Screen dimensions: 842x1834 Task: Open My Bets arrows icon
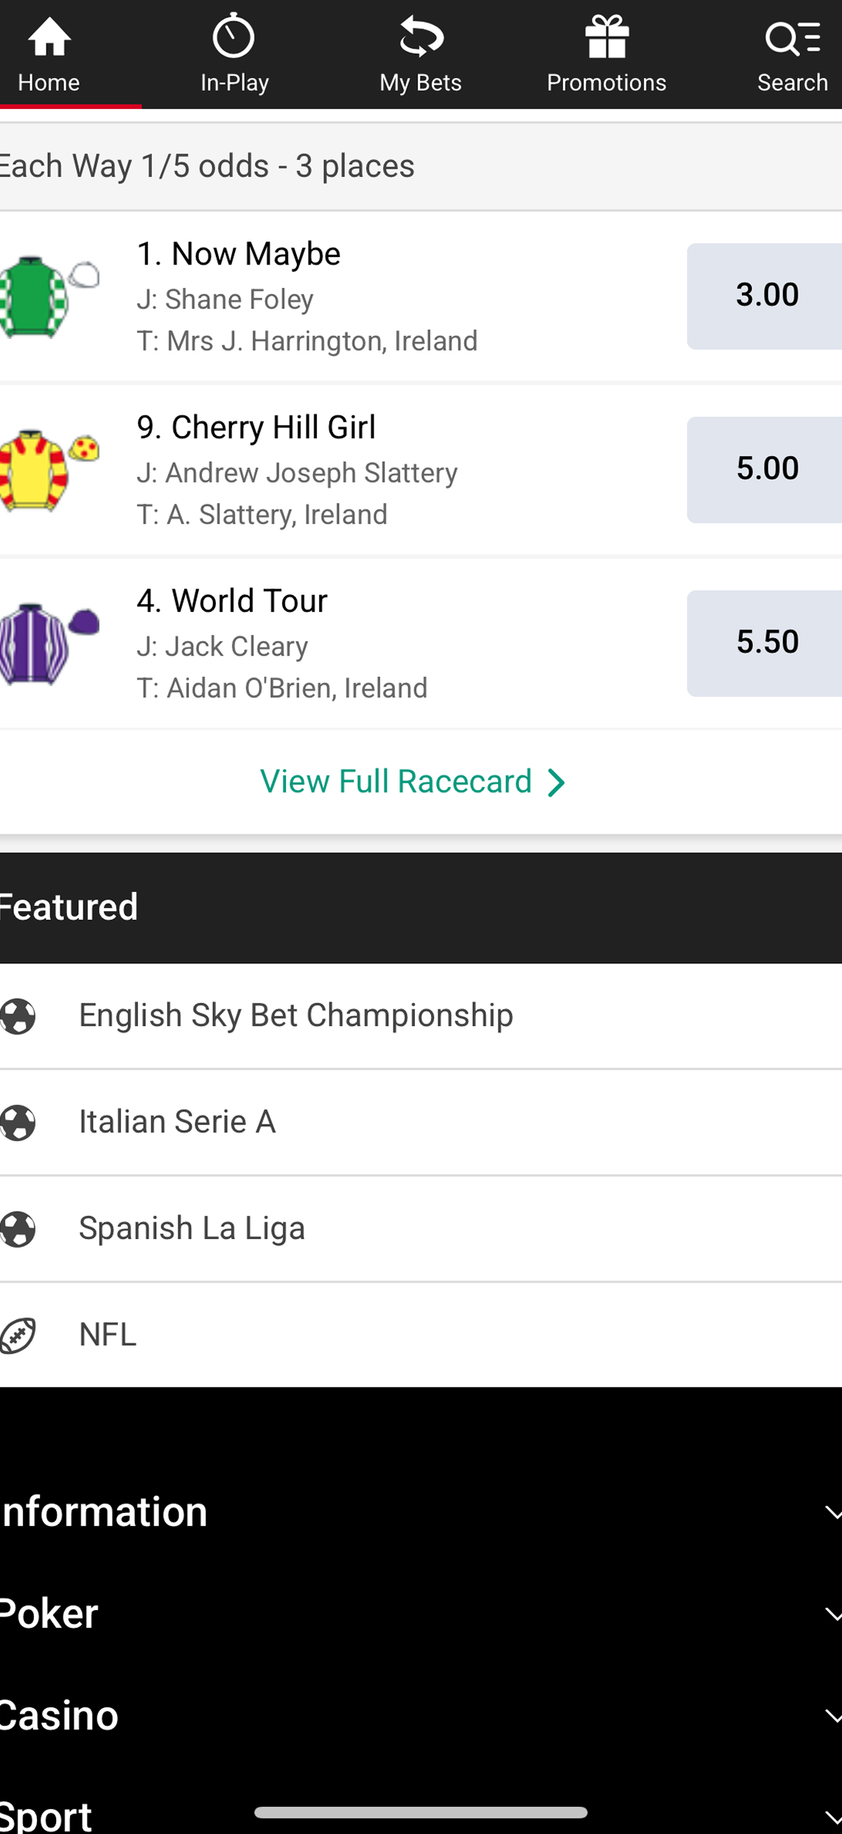(x=421, y=38)
